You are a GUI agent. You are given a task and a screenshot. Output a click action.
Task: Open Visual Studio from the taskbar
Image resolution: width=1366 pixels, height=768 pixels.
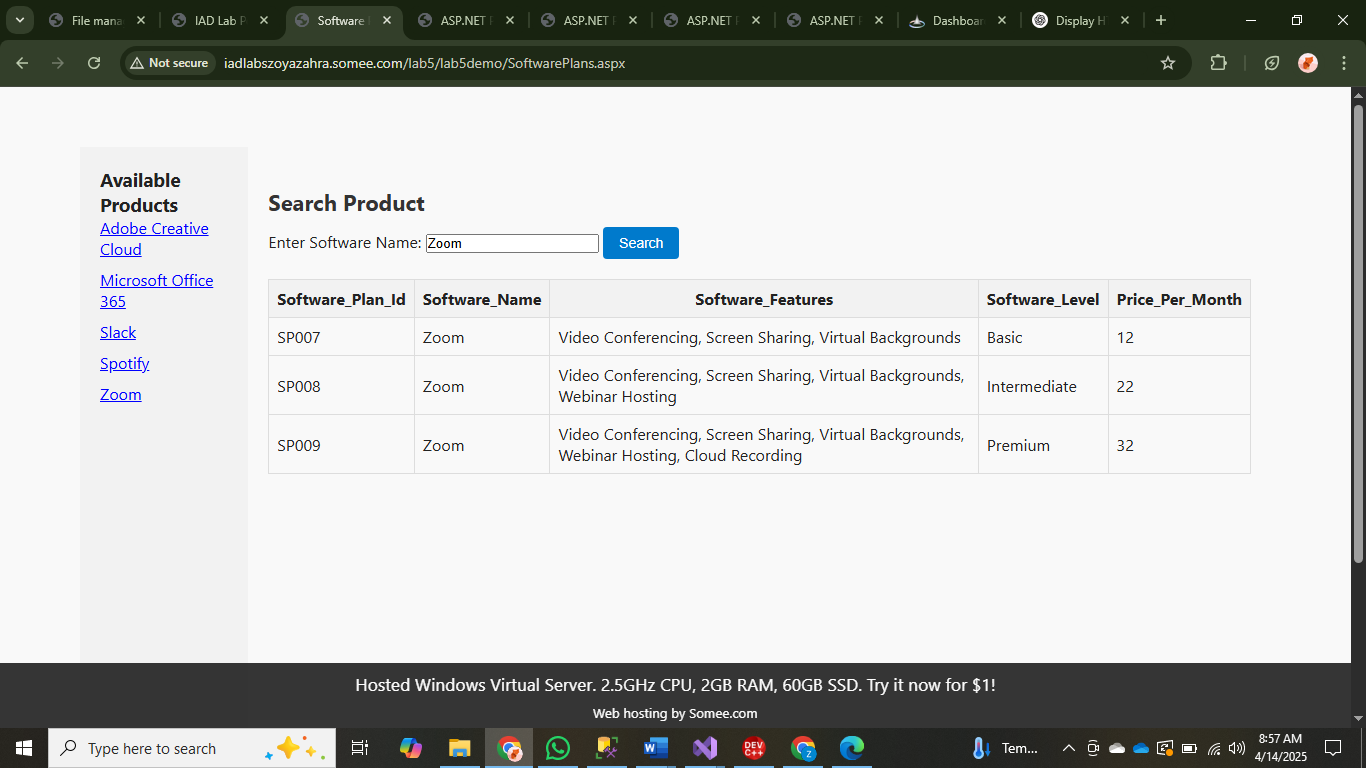click(x=705, y=748)
